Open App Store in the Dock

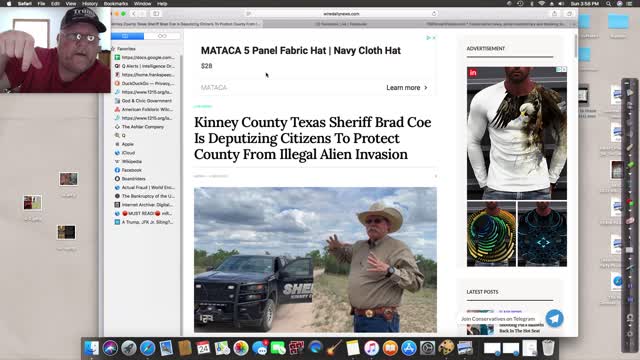coord(409,348)
